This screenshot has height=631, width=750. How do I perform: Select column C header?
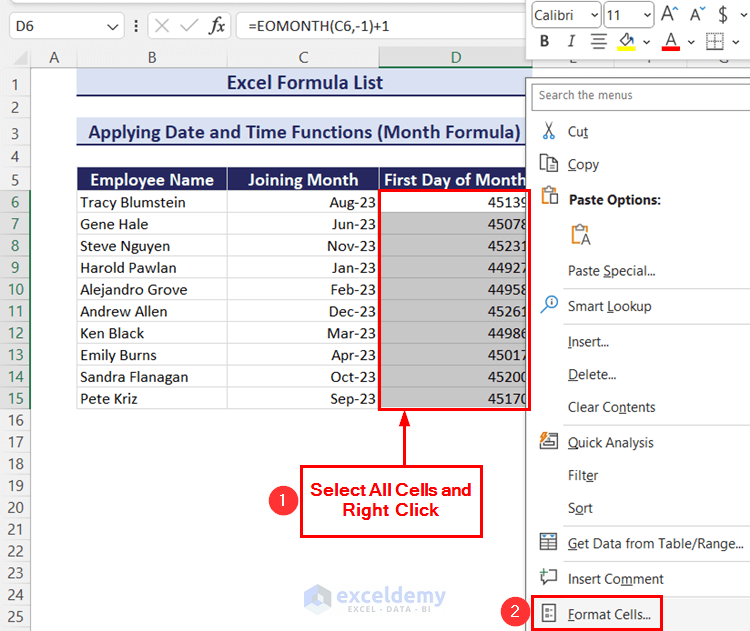(303, 58)
